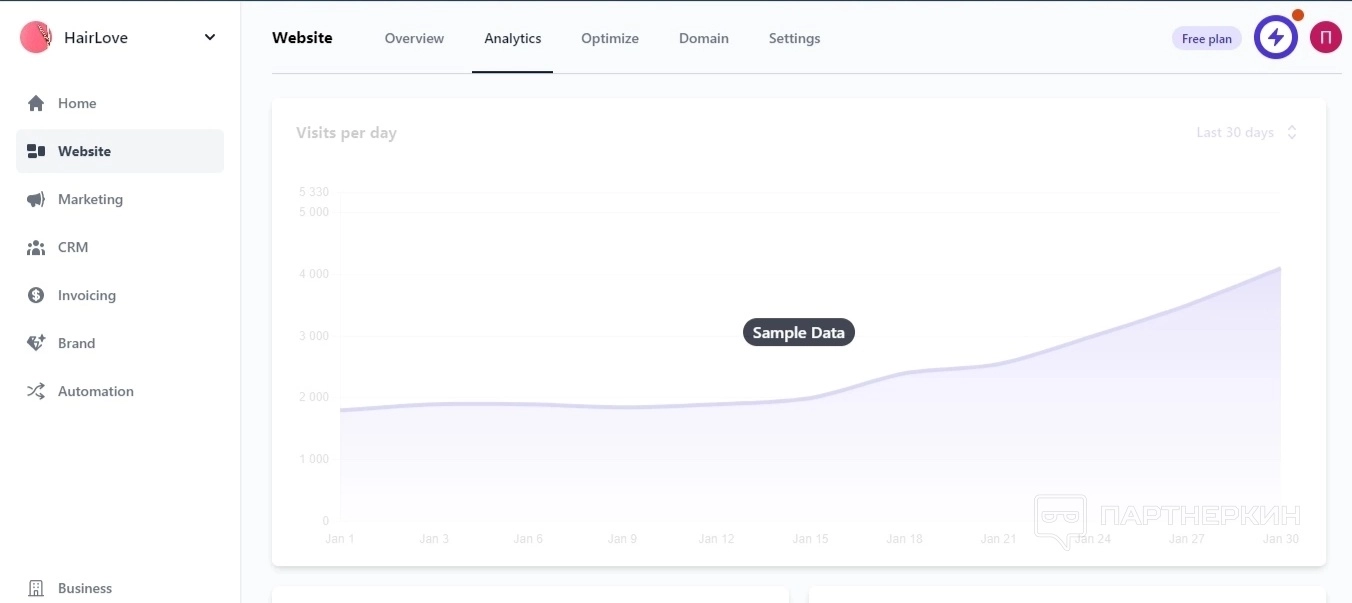Click the Automation shuffle icon
Viewport: 1352px width, 603px height.
point(36,391)
